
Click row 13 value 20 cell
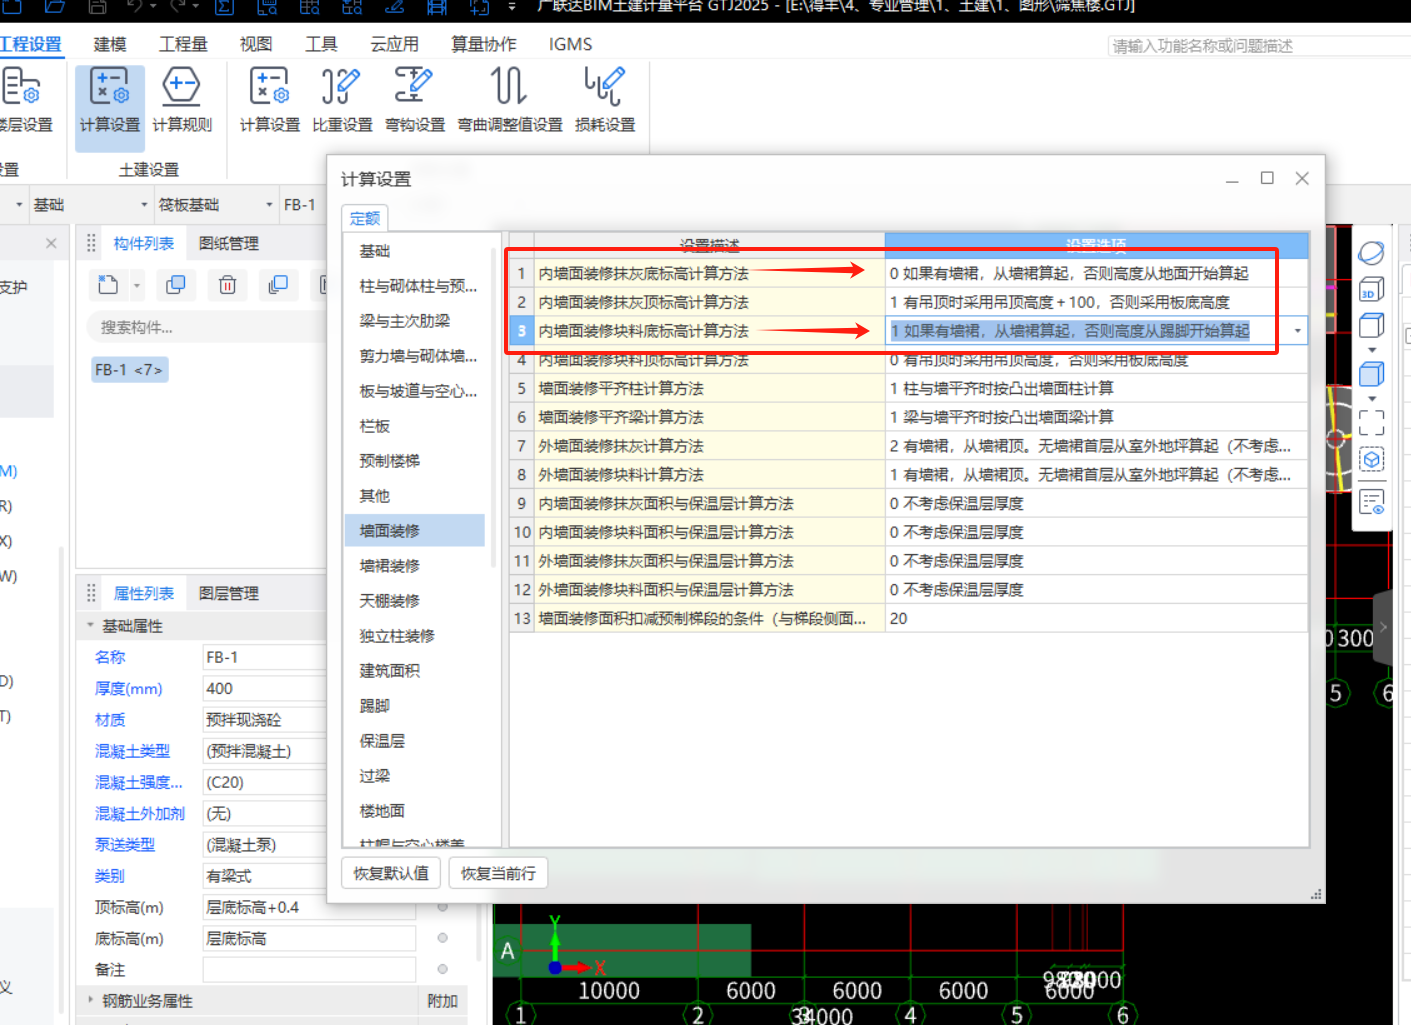click(x=1097, y=619)
